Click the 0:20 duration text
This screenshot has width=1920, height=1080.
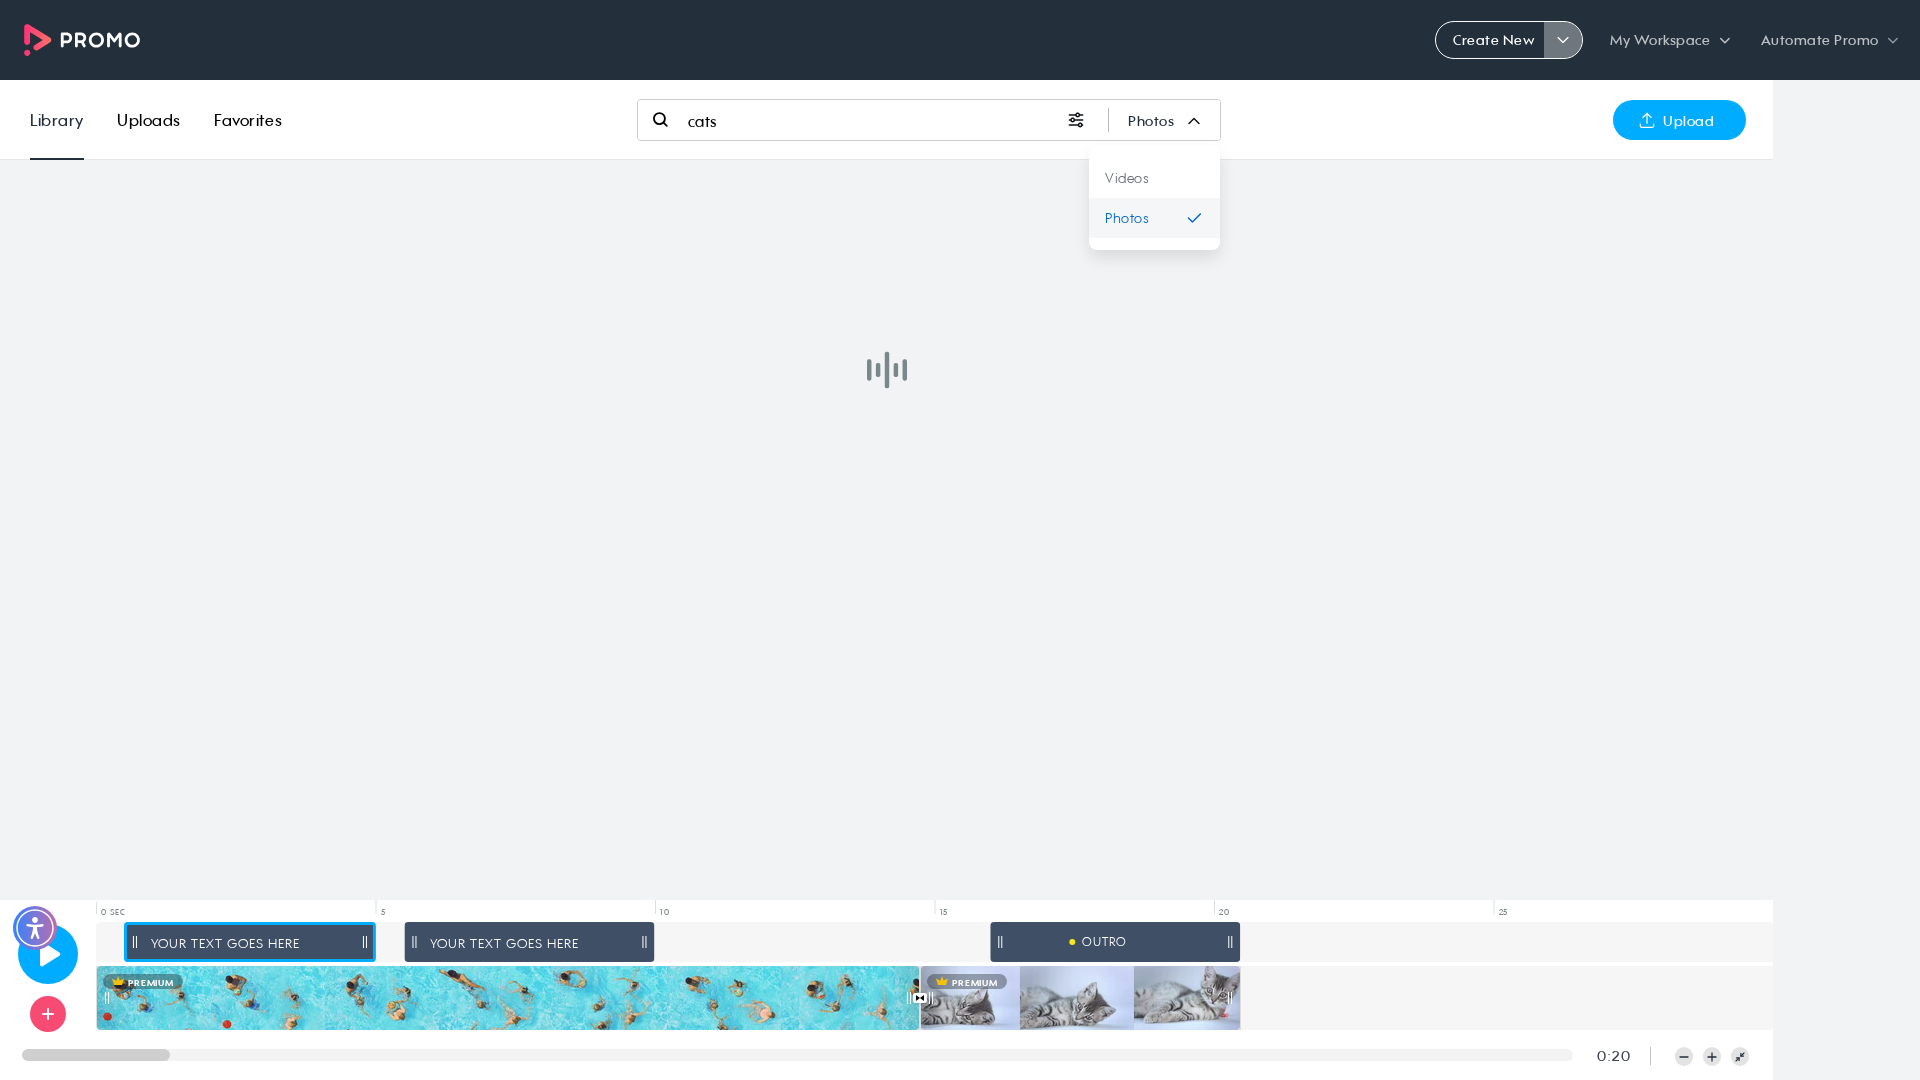(x=1613, y=1056)
